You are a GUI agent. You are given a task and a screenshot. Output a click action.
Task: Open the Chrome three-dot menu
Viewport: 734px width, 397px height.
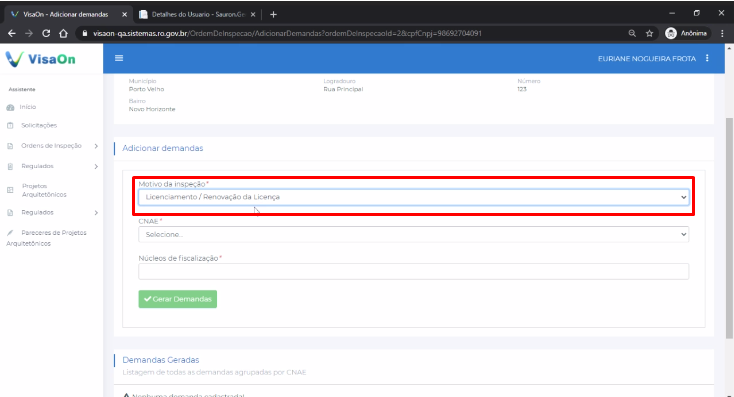click(722, 33)
